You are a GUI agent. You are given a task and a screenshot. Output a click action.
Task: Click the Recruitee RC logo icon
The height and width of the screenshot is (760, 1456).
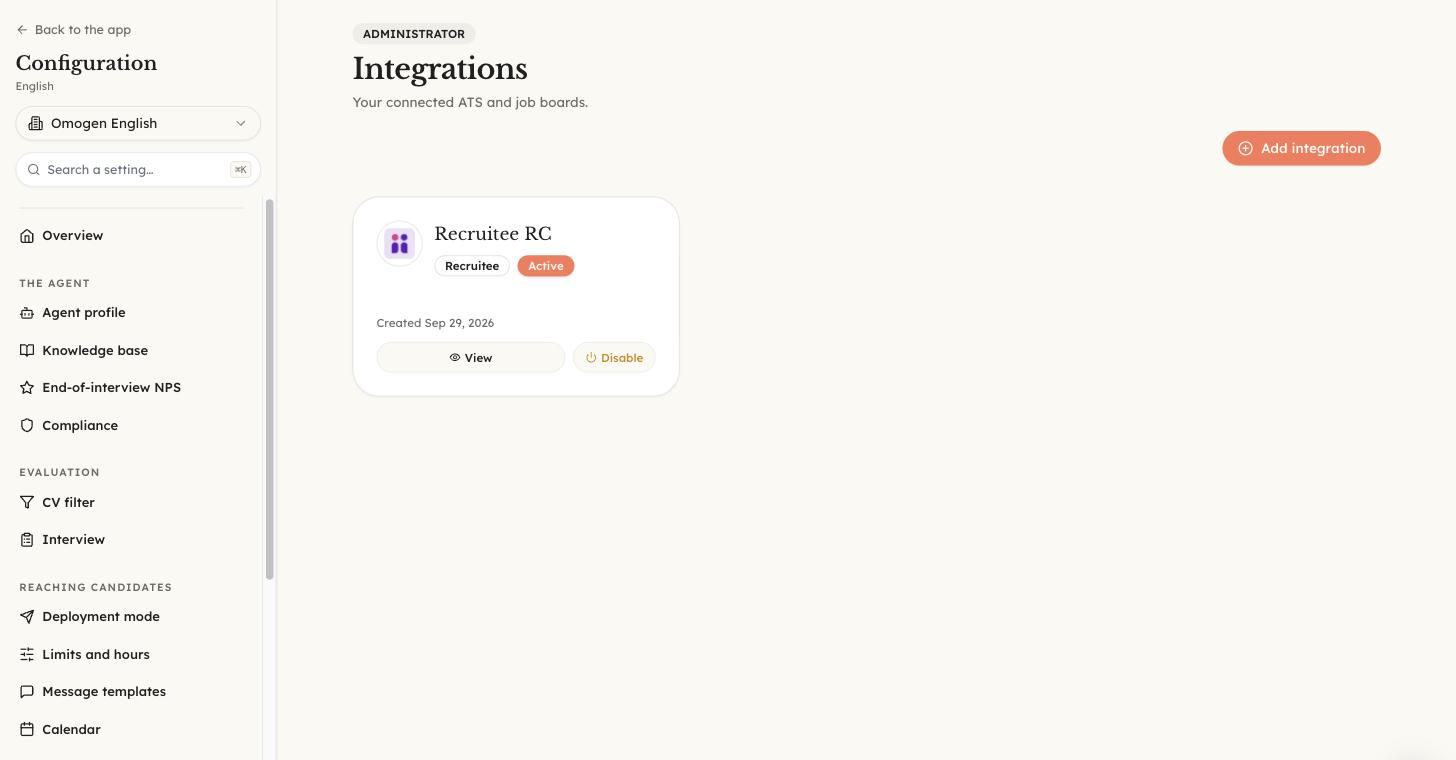click(x=399, y=243)
